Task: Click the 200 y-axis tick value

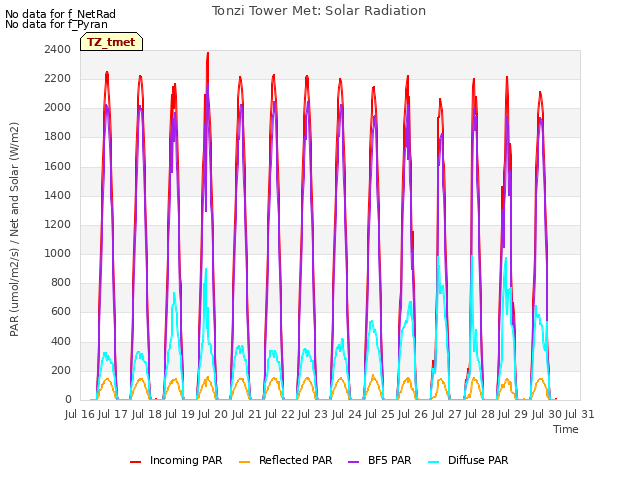Action: [61, 370]
